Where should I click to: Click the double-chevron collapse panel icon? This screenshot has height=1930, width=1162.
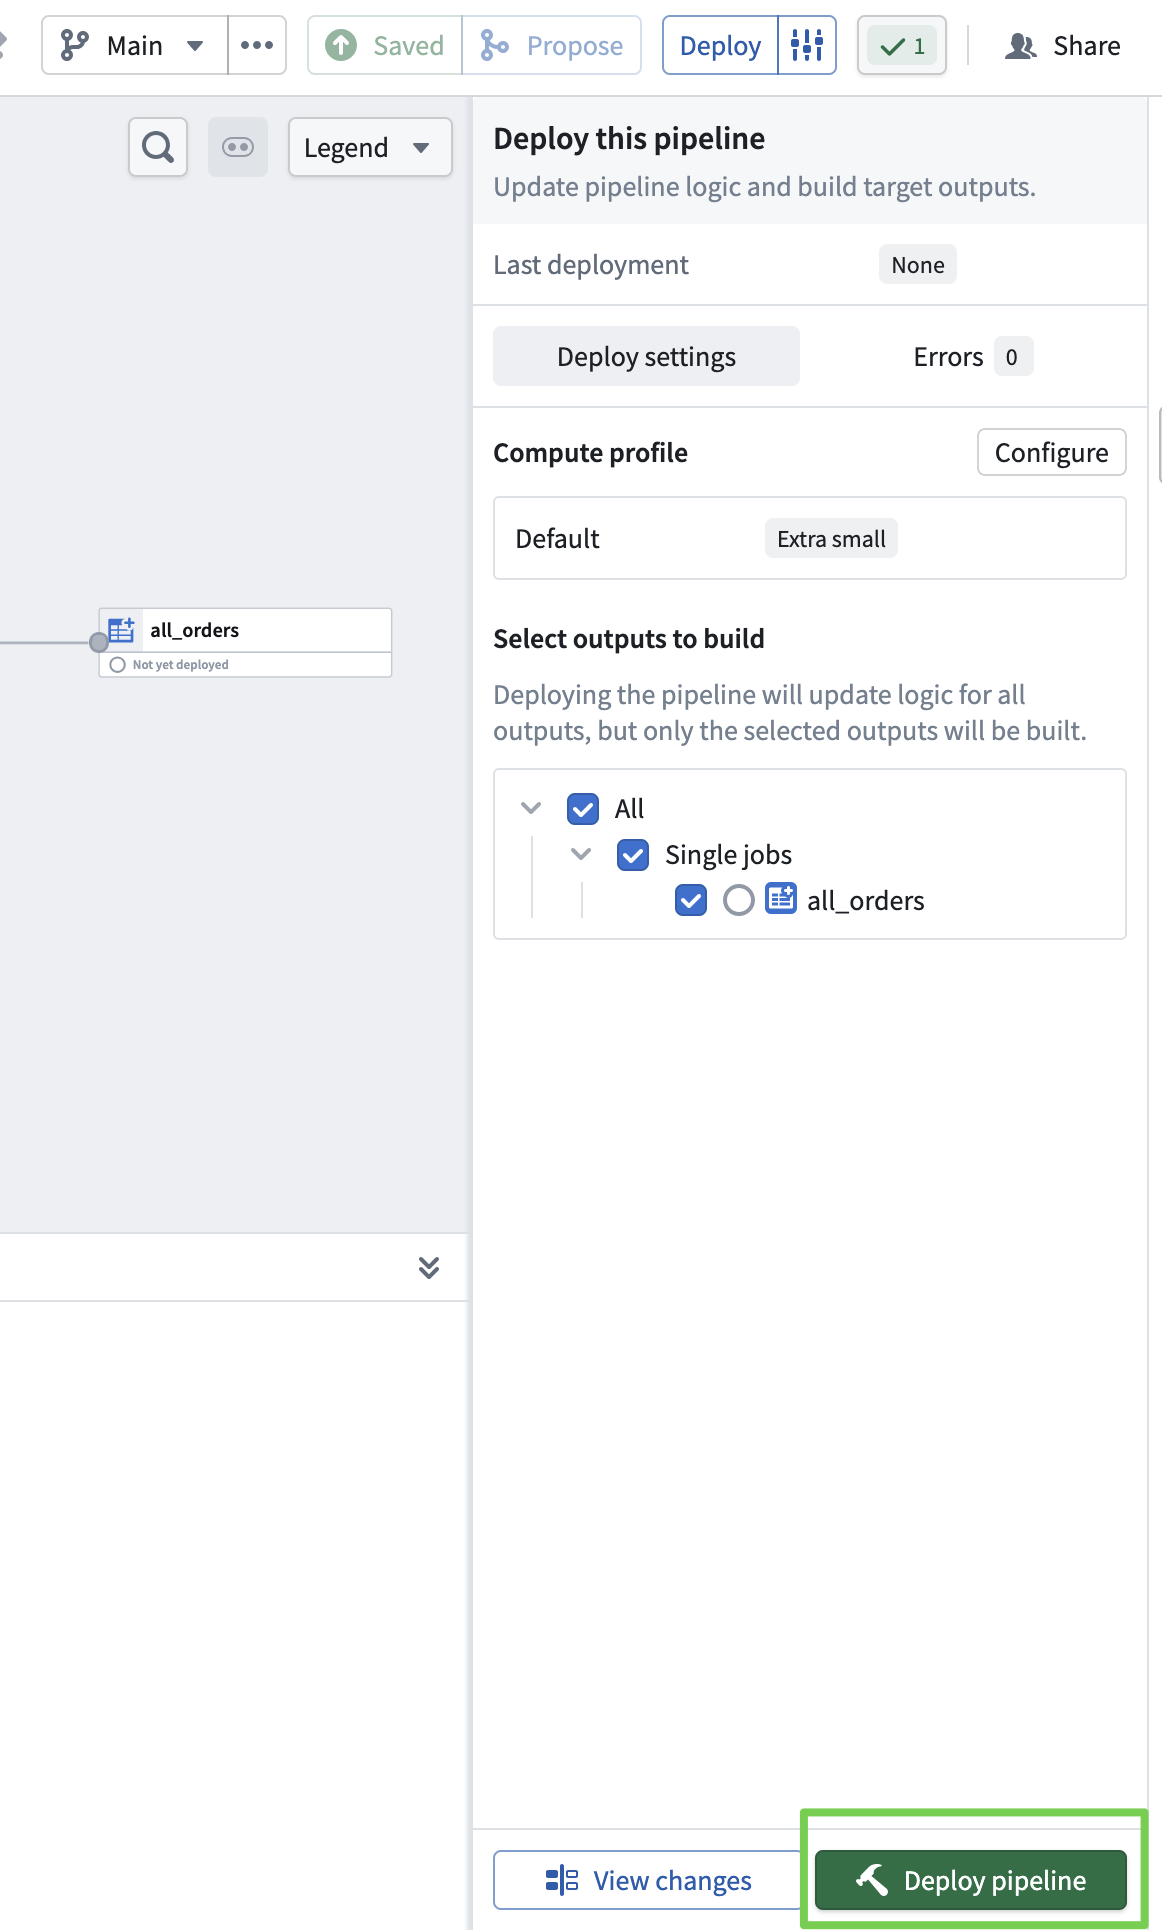[429, 1267]
